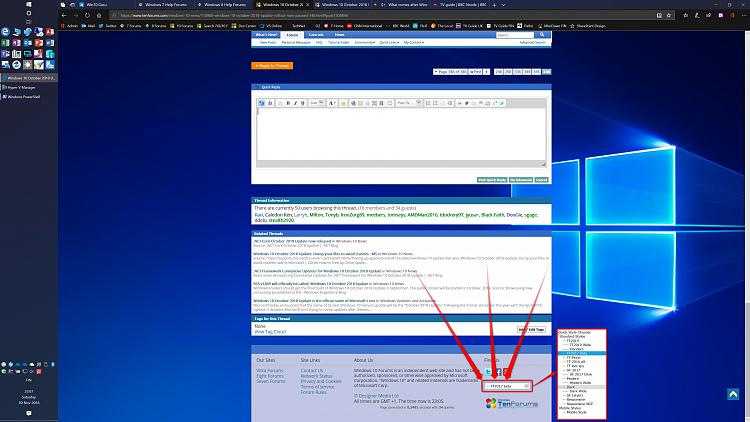Open the font color picker (A icon)

point(331,103)
